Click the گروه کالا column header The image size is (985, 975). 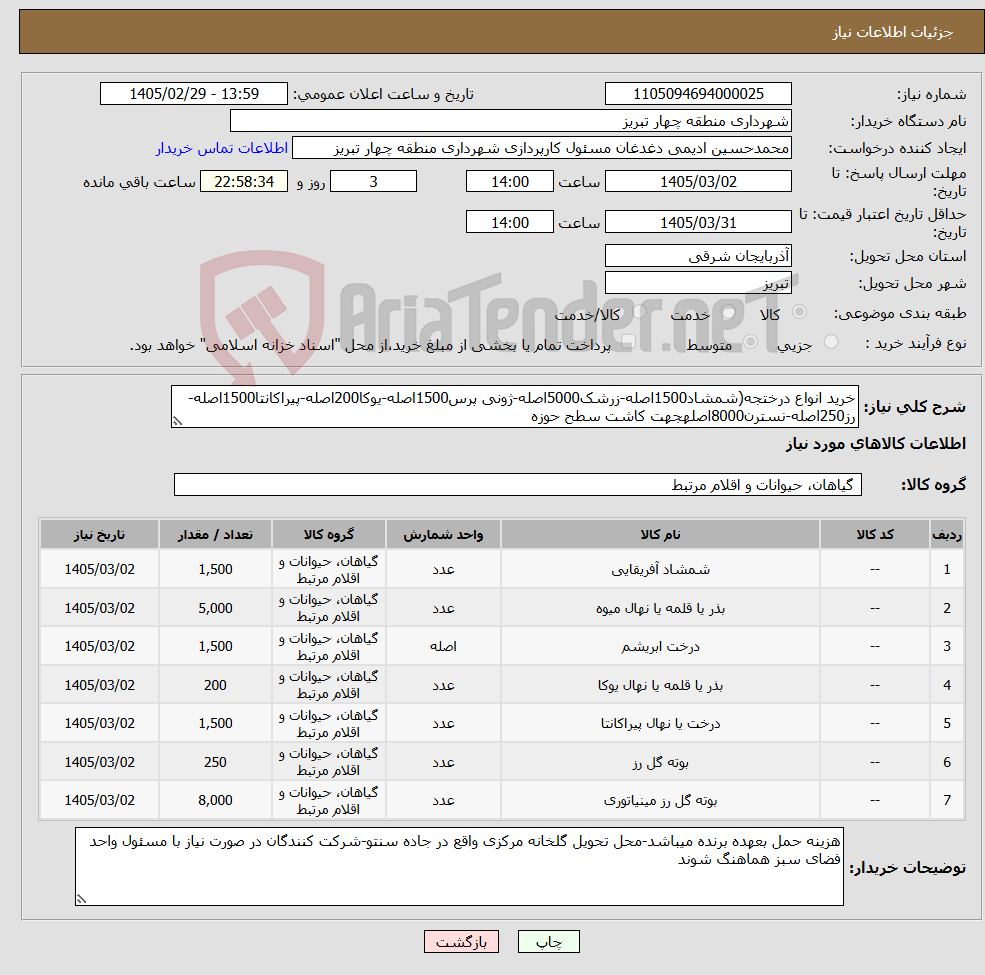(329, 535)
